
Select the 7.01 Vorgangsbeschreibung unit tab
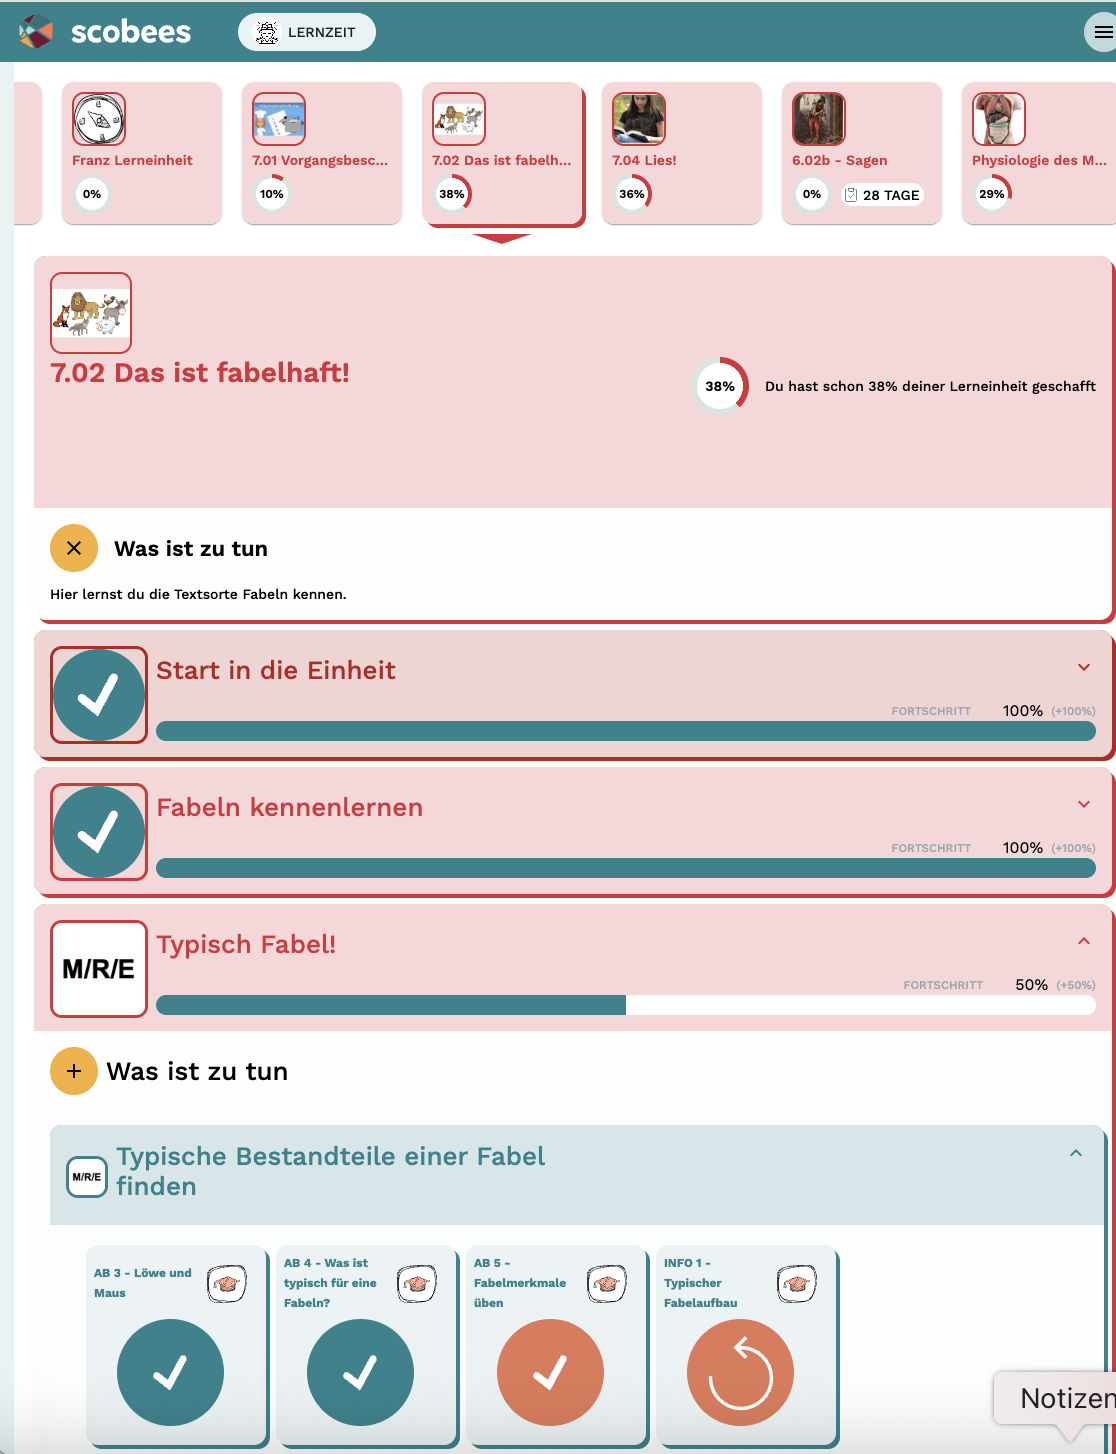click(x=322, y=153)
